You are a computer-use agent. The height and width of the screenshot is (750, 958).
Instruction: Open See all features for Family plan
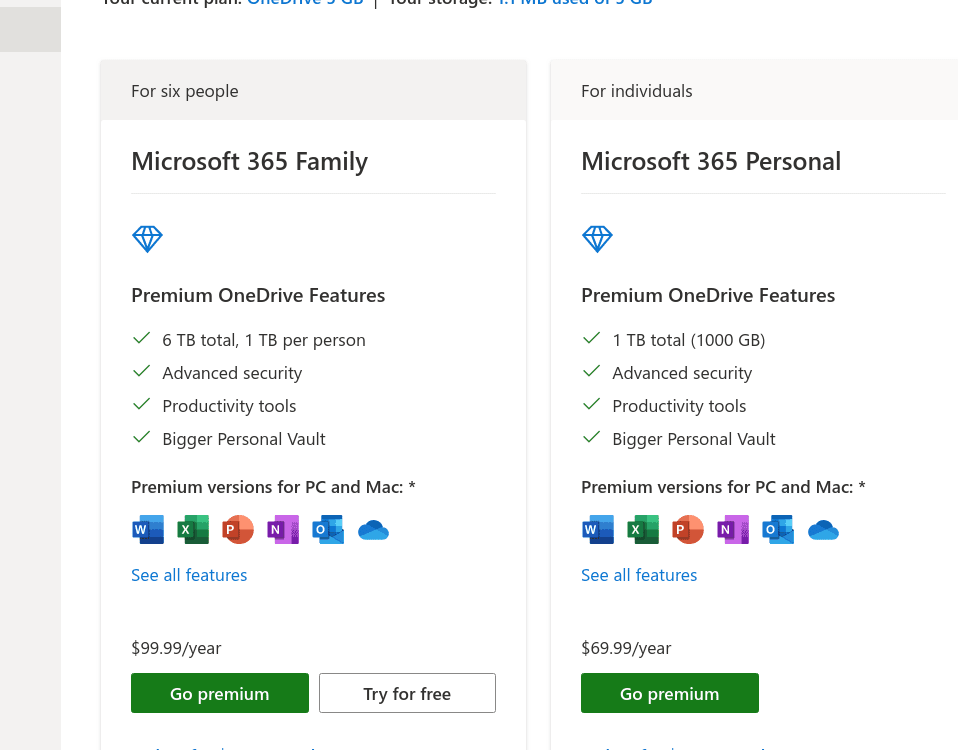[x=189, y=575]
